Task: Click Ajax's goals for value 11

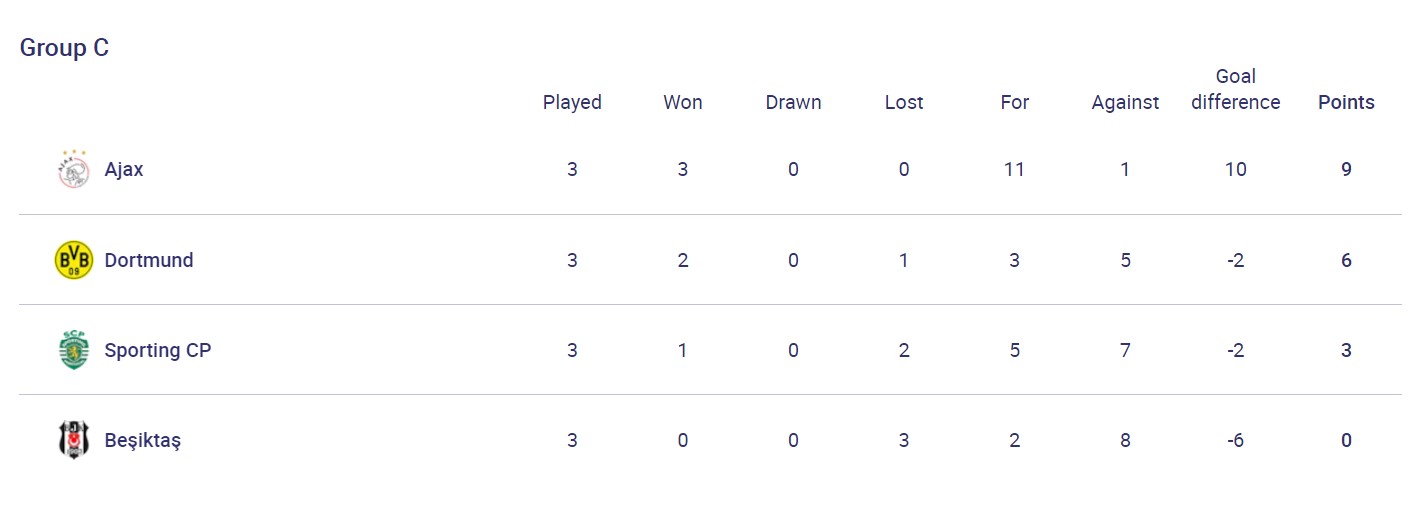Action: tap(1014, 170)
